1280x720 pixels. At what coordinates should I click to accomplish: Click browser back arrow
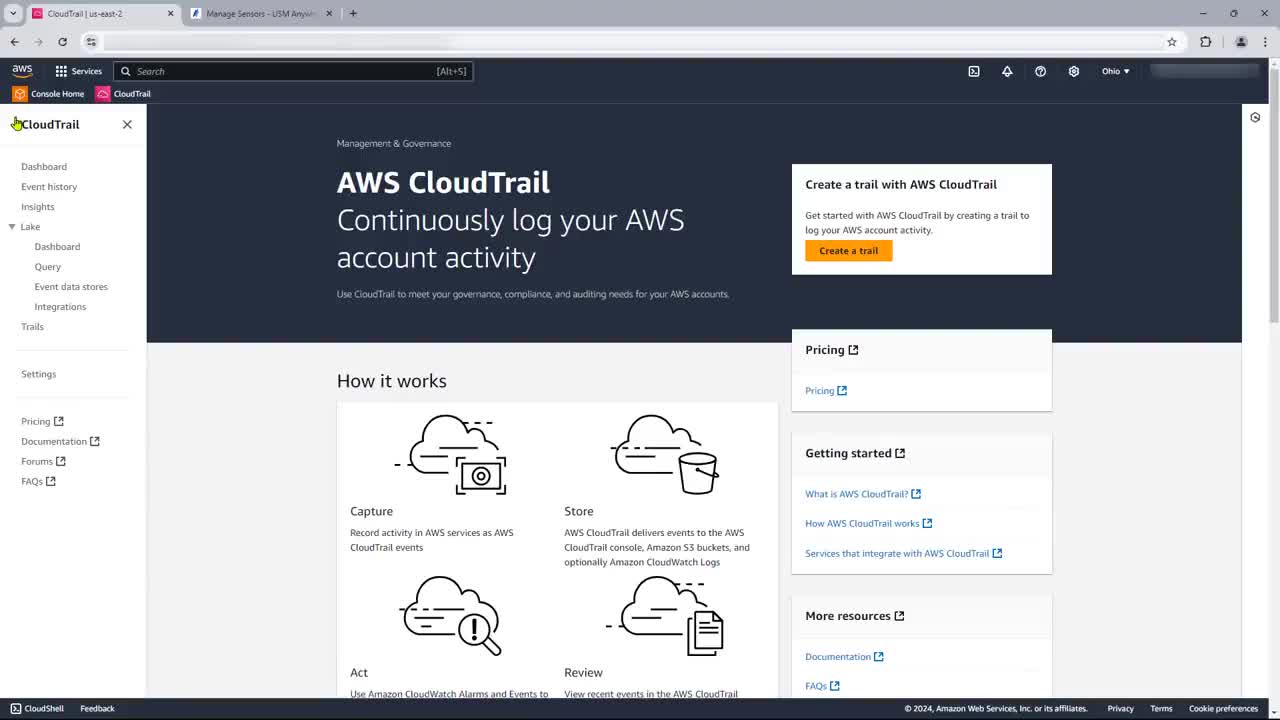pyautogui.click(x=15, y=42)
